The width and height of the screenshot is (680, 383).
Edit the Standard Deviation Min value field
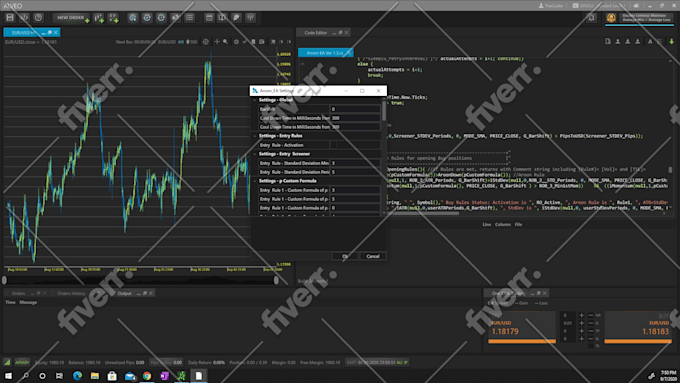pos(355,163)
